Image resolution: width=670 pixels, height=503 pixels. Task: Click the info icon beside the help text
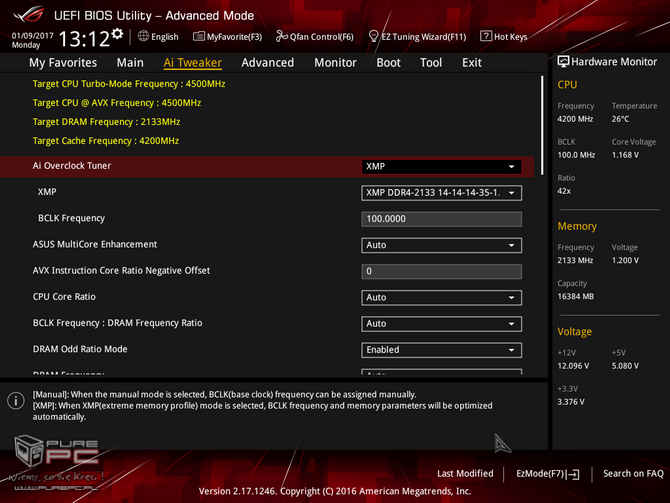pyautogui.click(x=16, y=401)
